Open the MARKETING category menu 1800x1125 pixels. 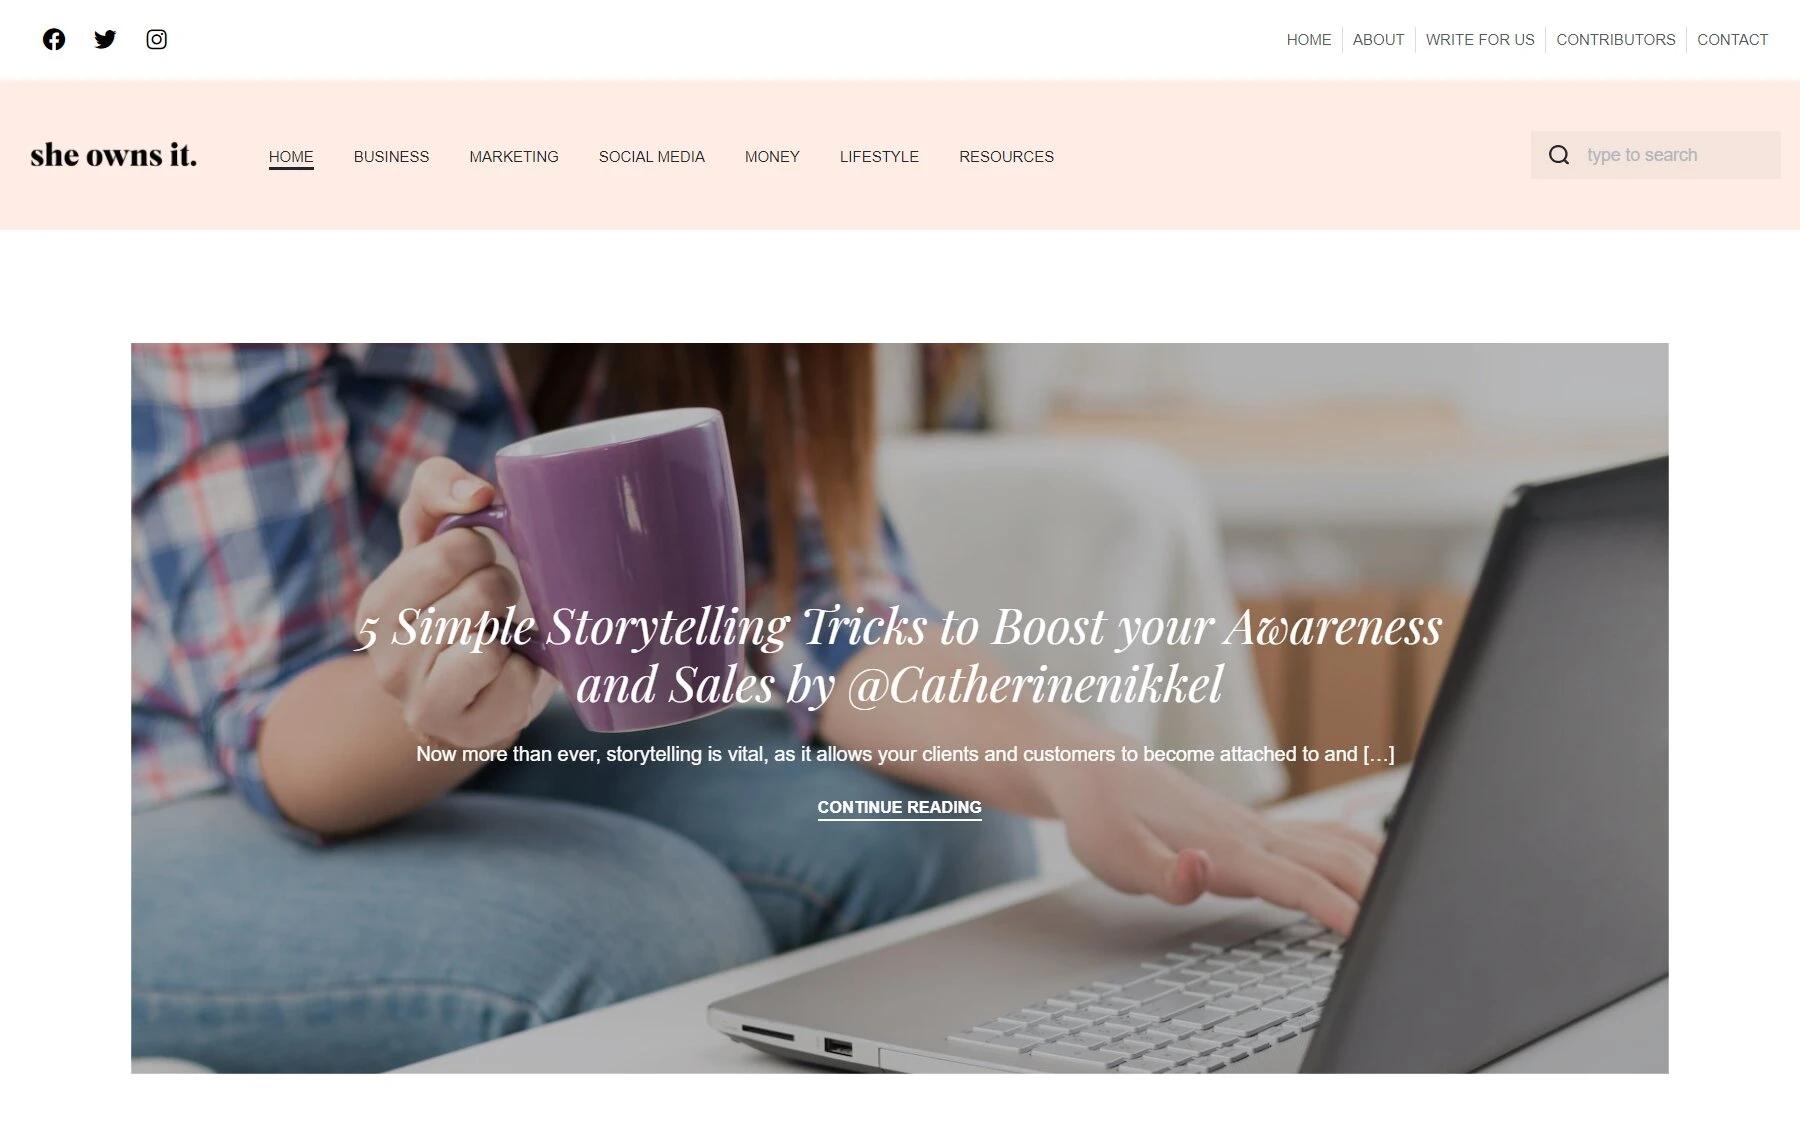(x=514, y=157)
